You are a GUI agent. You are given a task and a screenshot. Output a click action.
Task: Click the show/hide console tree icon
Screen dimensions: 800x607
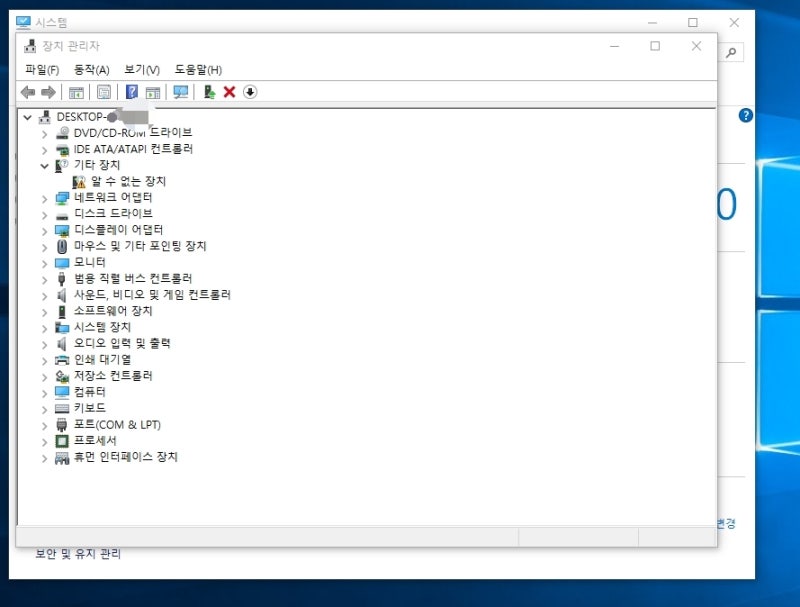pyautogui.click(x=76, y=92)
